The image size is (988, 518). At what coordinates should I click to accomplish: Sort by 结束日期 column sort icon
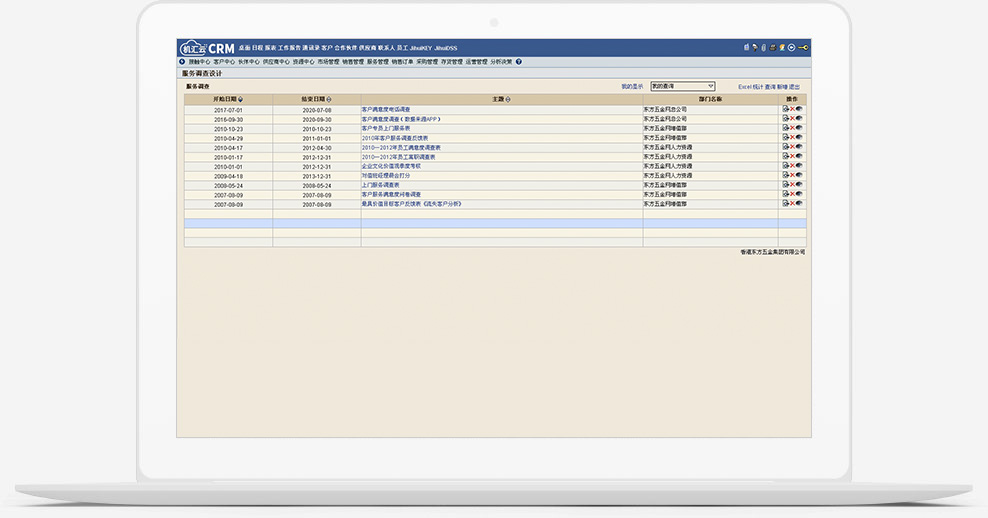(x=329, y=99)
